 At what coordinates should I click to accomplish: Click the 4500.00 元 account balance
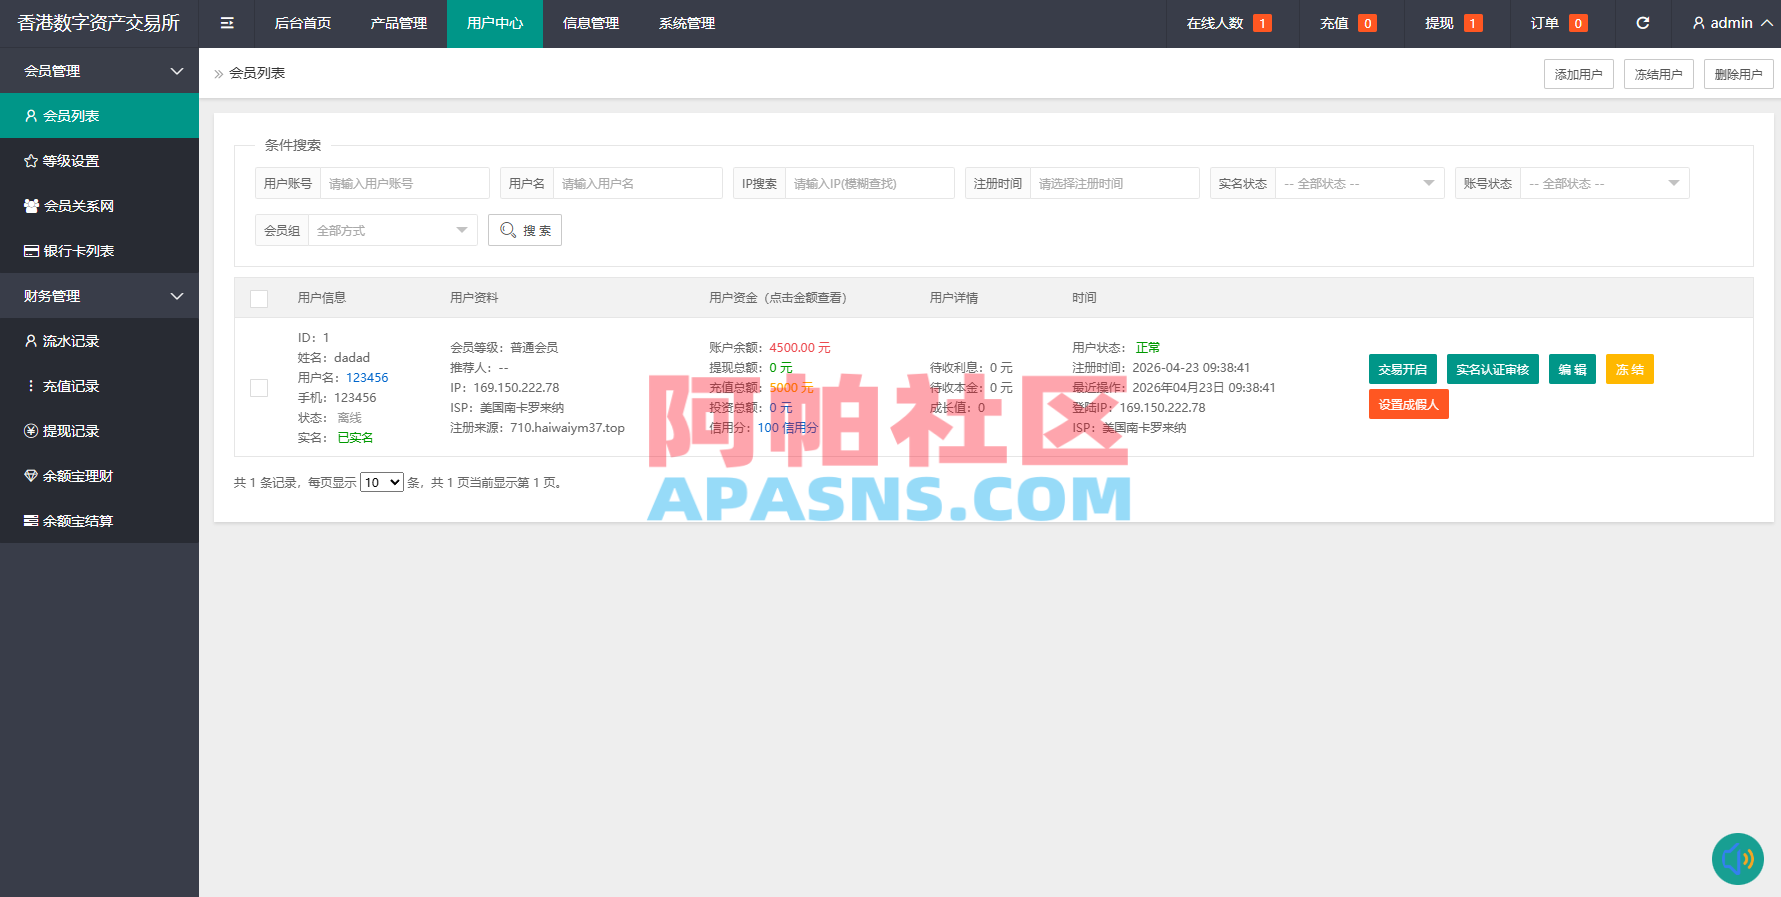tap(800, 348)
